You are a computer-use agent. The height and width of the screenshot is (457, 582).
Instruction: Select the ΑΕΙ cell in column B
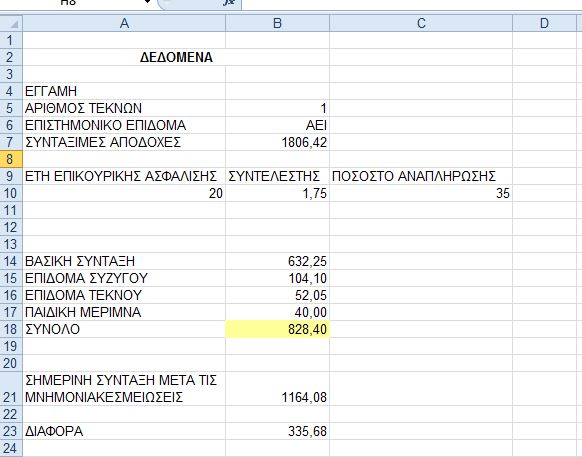tap(277, 125)
